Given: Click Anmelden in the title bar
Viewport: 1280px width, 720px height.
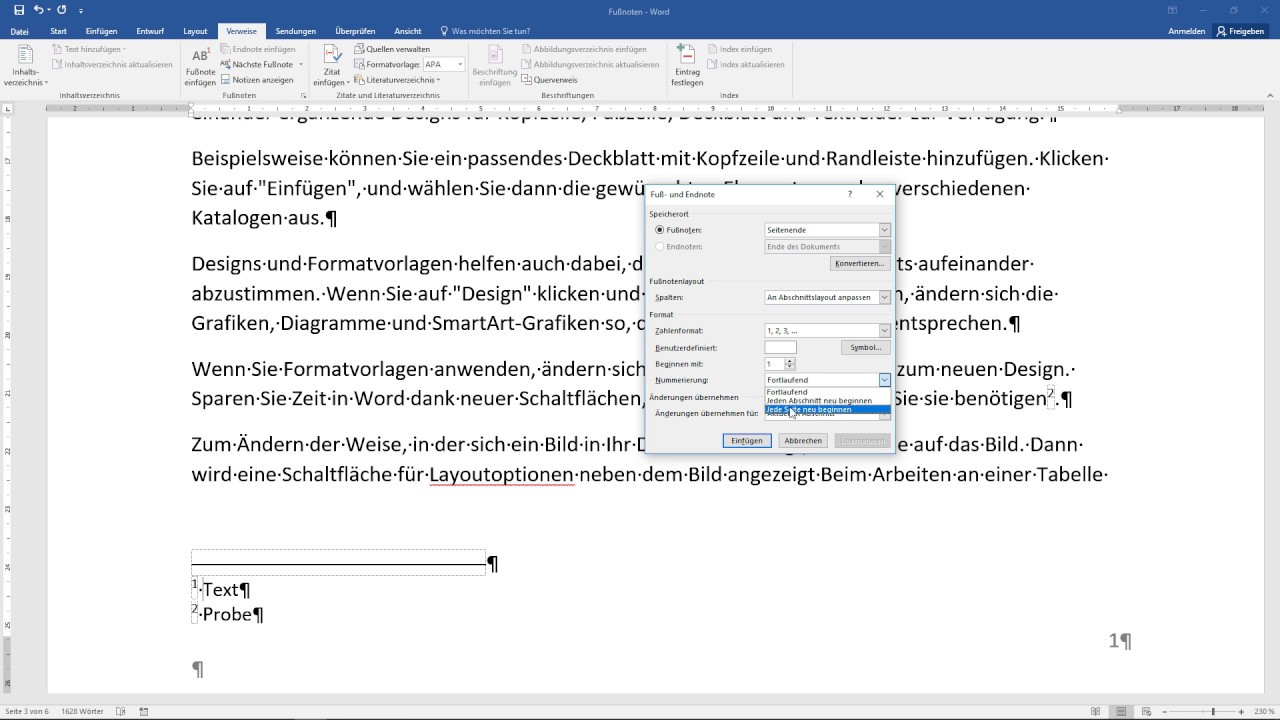Looking at the screenshot, I should pyautogui.click(x=1186, y=31).
